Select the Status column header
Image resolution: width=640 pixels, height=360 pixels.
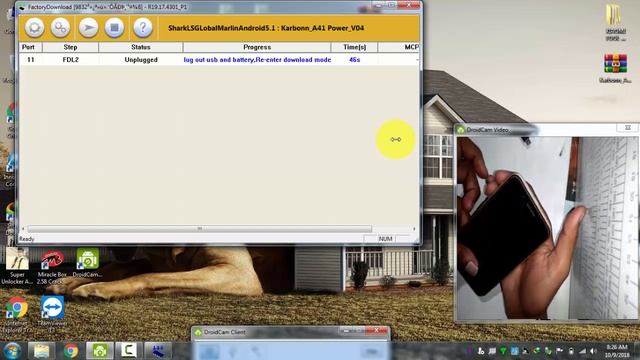(141, 47)
